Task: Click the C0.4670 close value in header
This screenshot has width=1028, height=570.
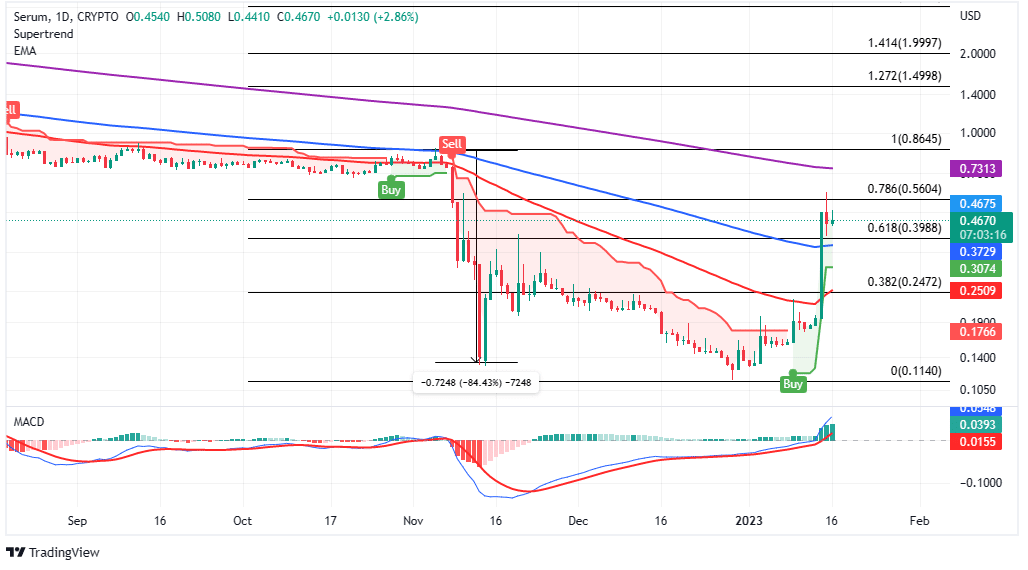Action: 298,17
